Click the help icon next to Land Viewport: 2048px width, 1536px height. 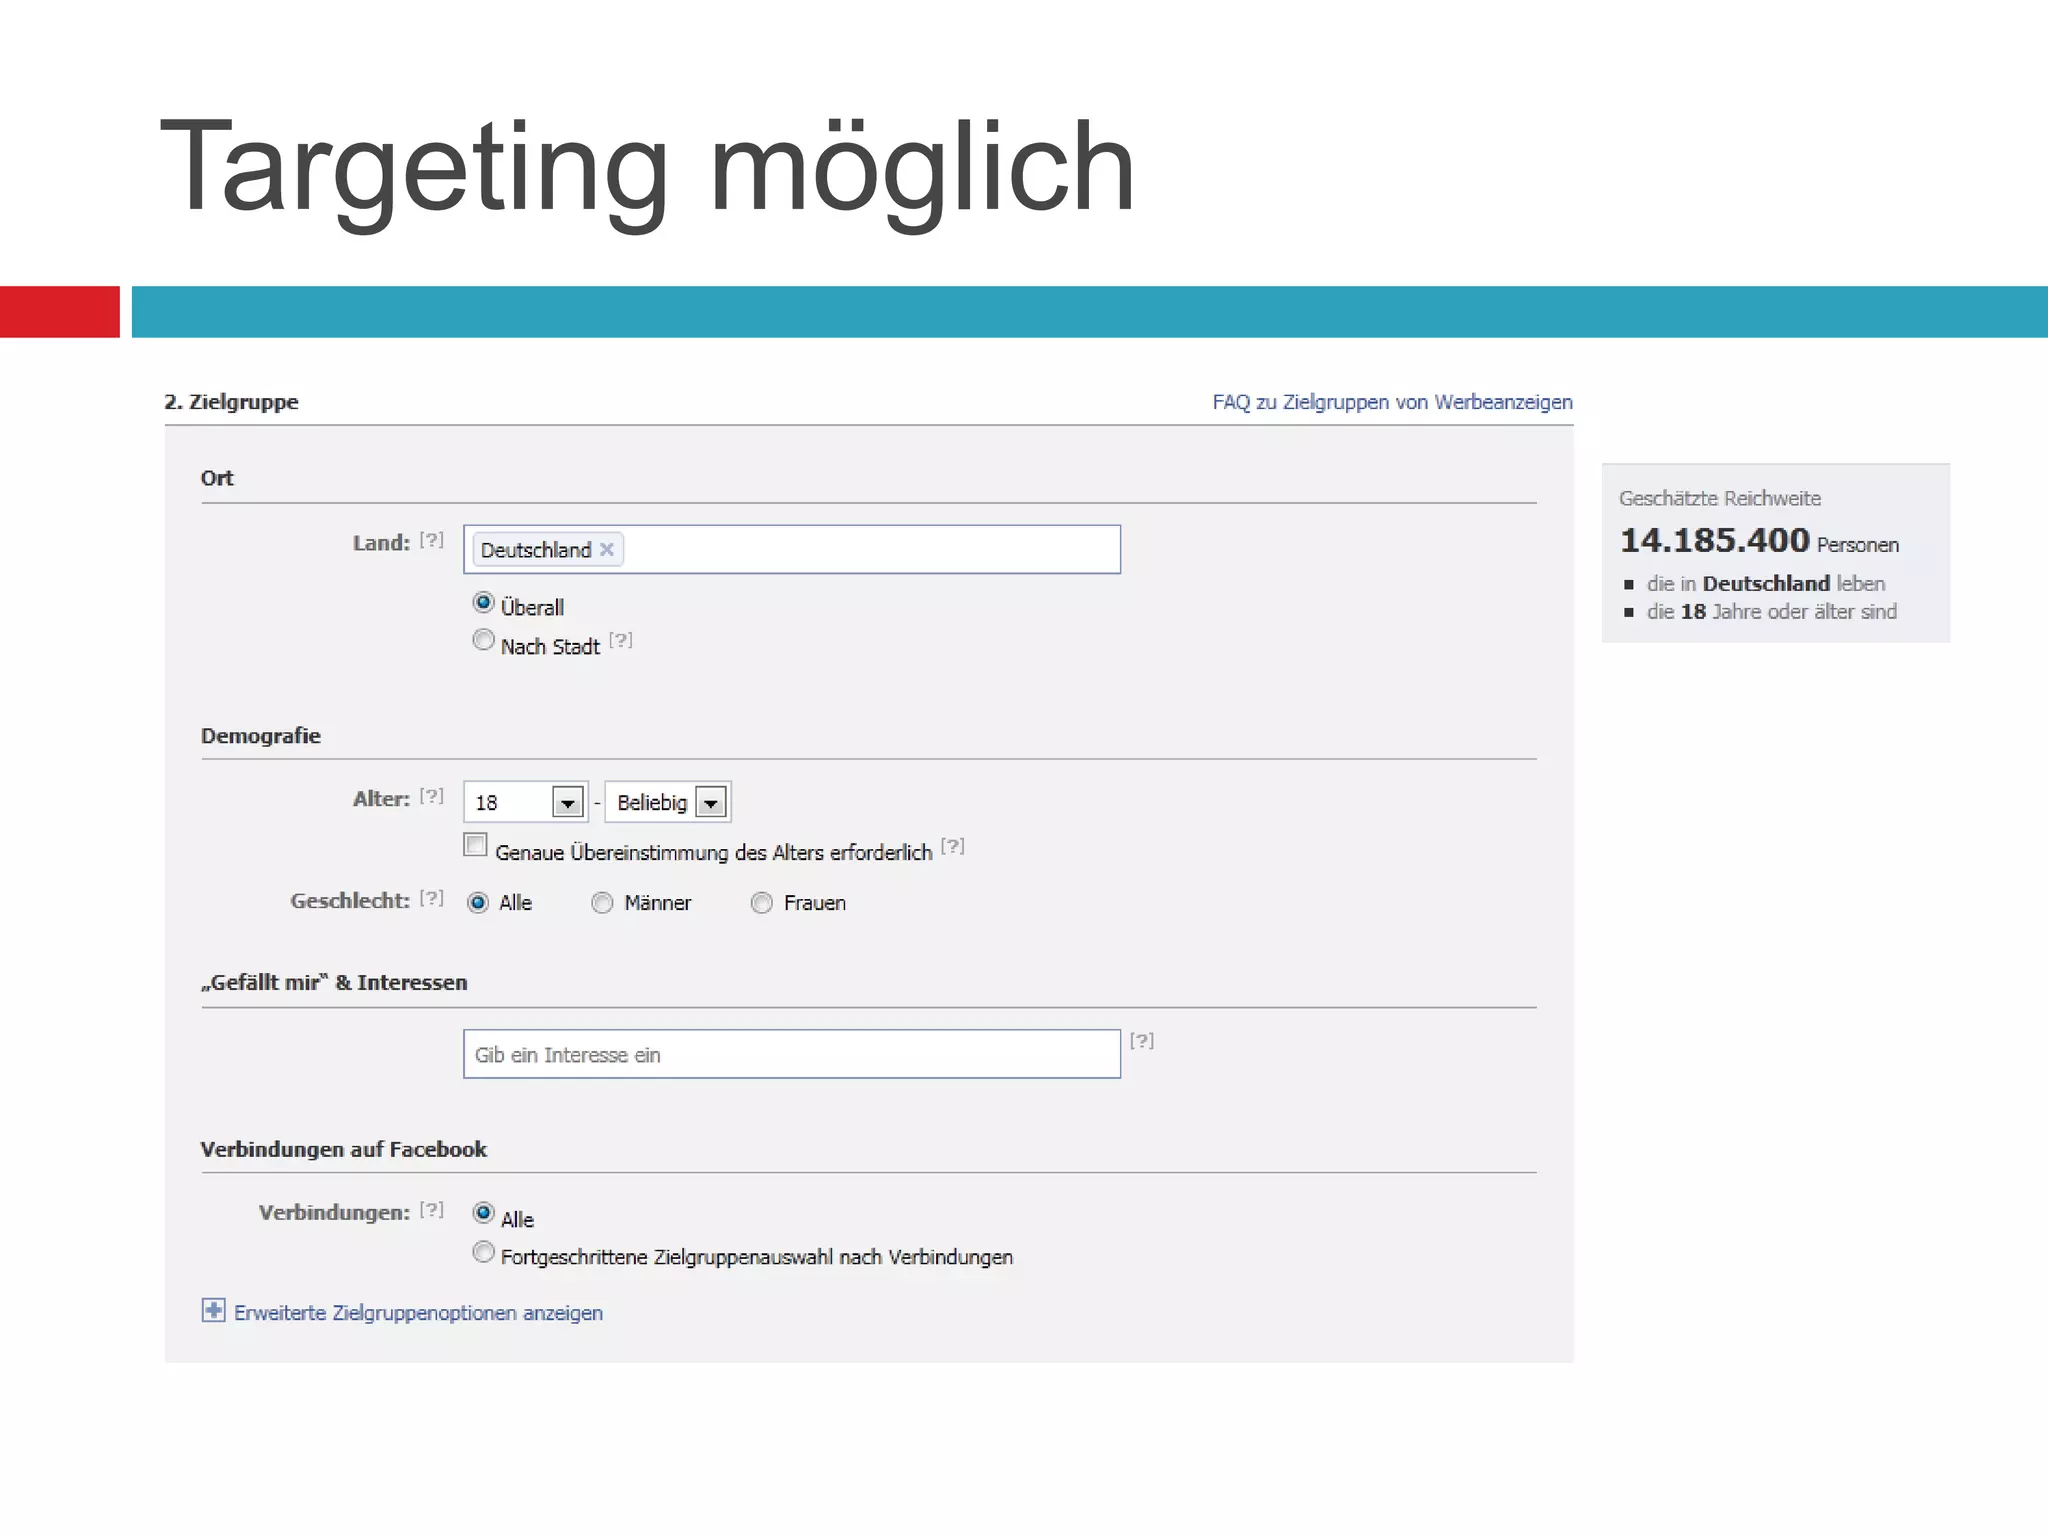431,540
